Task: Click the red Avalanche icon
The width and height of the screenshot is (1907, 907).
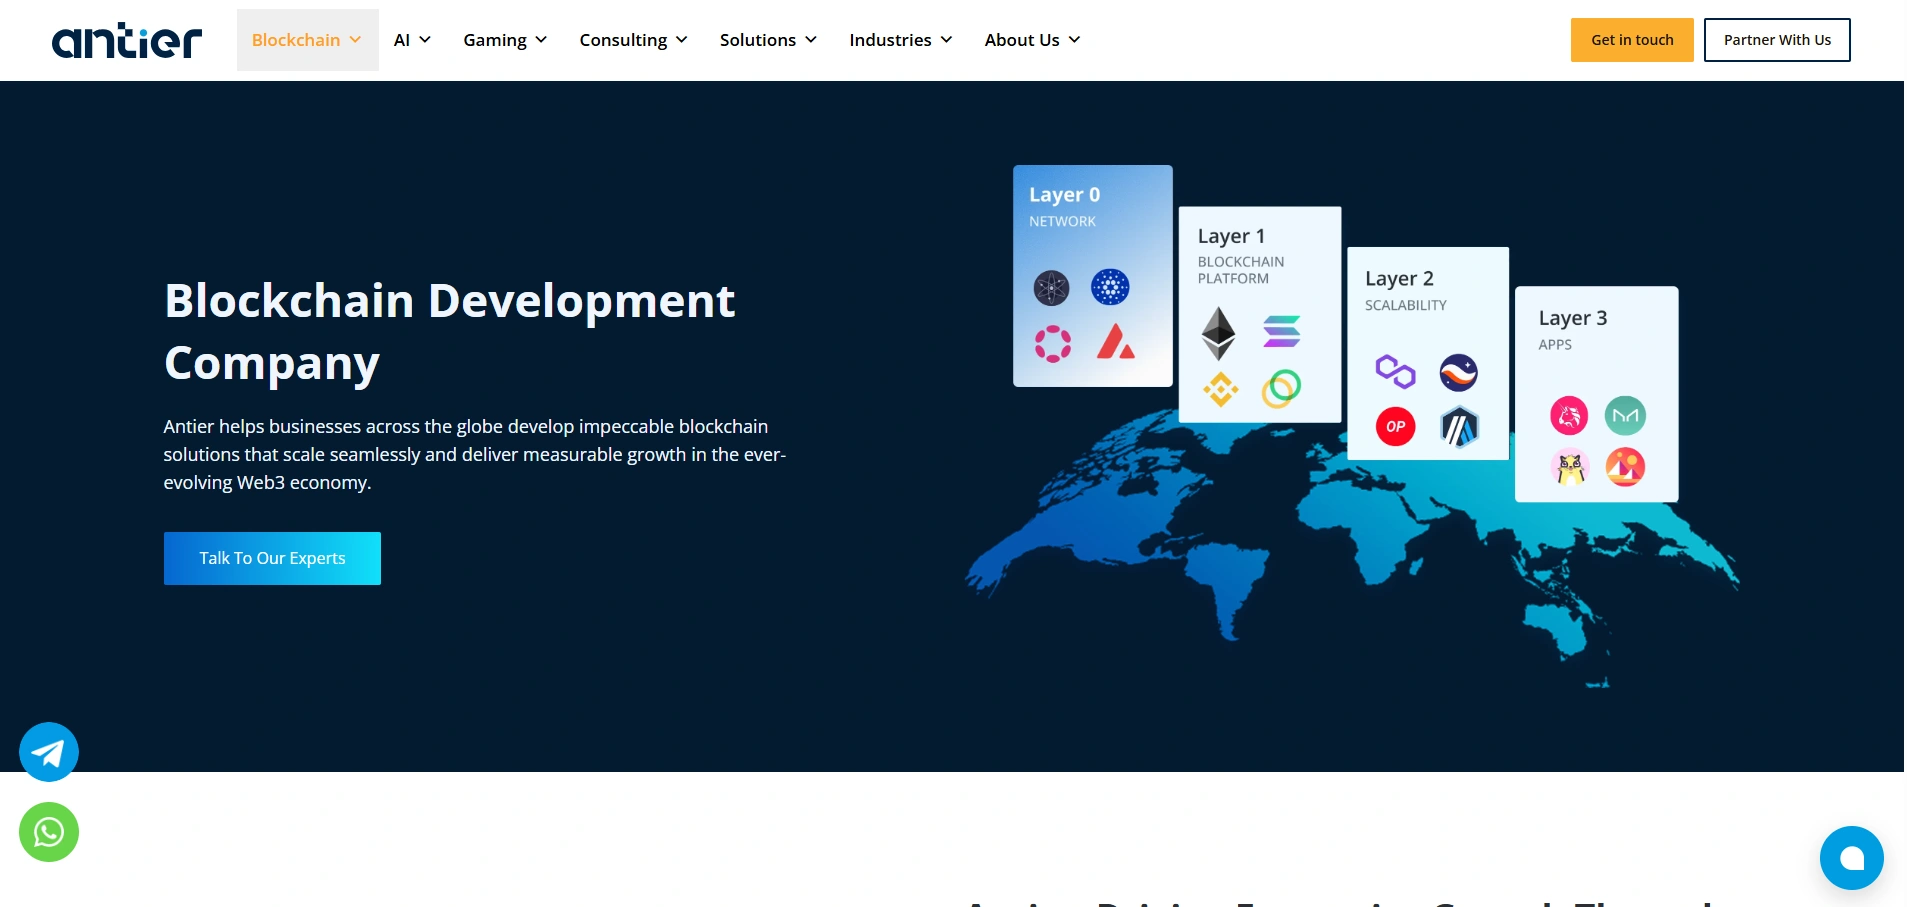Action: [x=1115, y=342]
